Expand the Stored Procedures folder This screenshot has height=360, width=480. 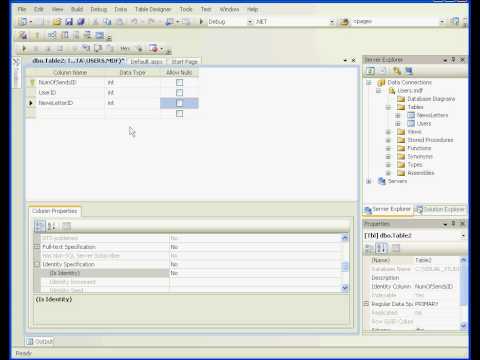click(x=388, y=140)
